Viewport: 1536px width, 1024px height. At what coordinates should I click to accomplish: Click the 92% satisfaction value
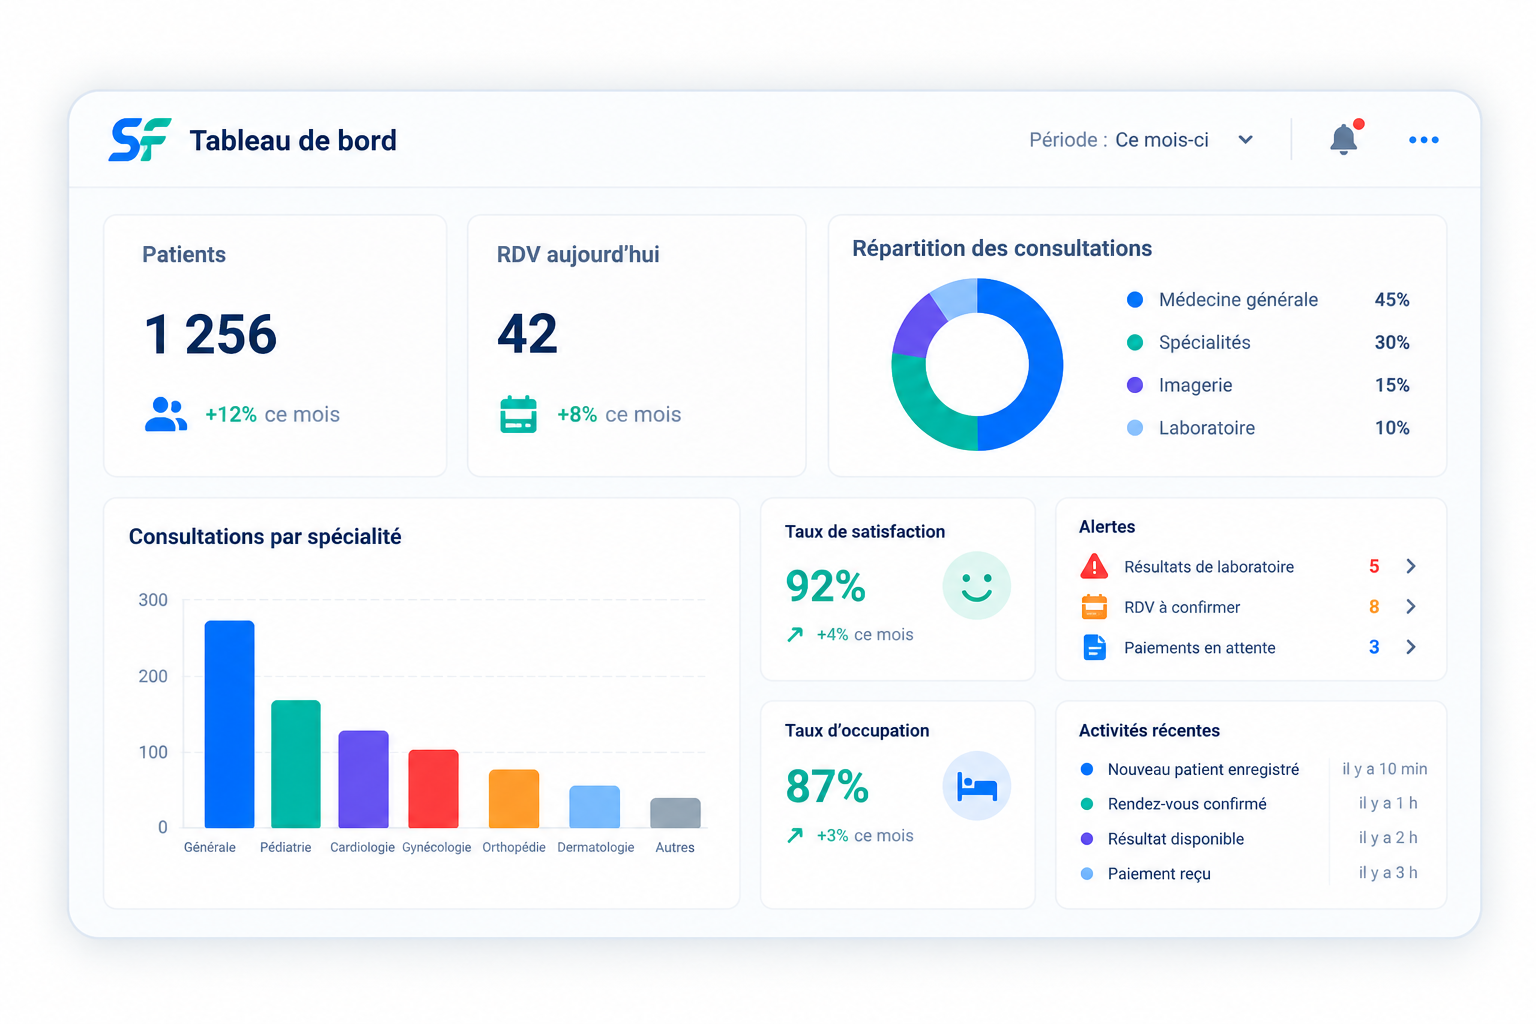[x=826, y=586]
